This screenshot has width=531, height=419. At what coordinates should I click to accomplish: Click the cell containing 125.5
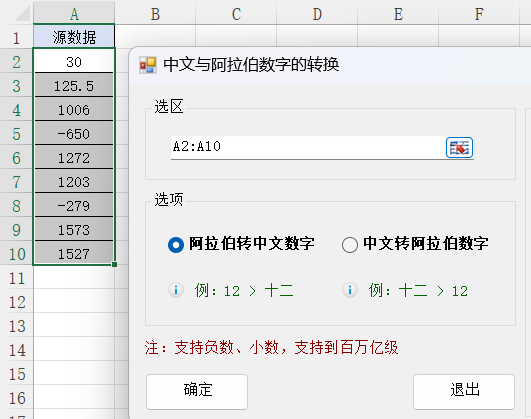tap(74, 85)
